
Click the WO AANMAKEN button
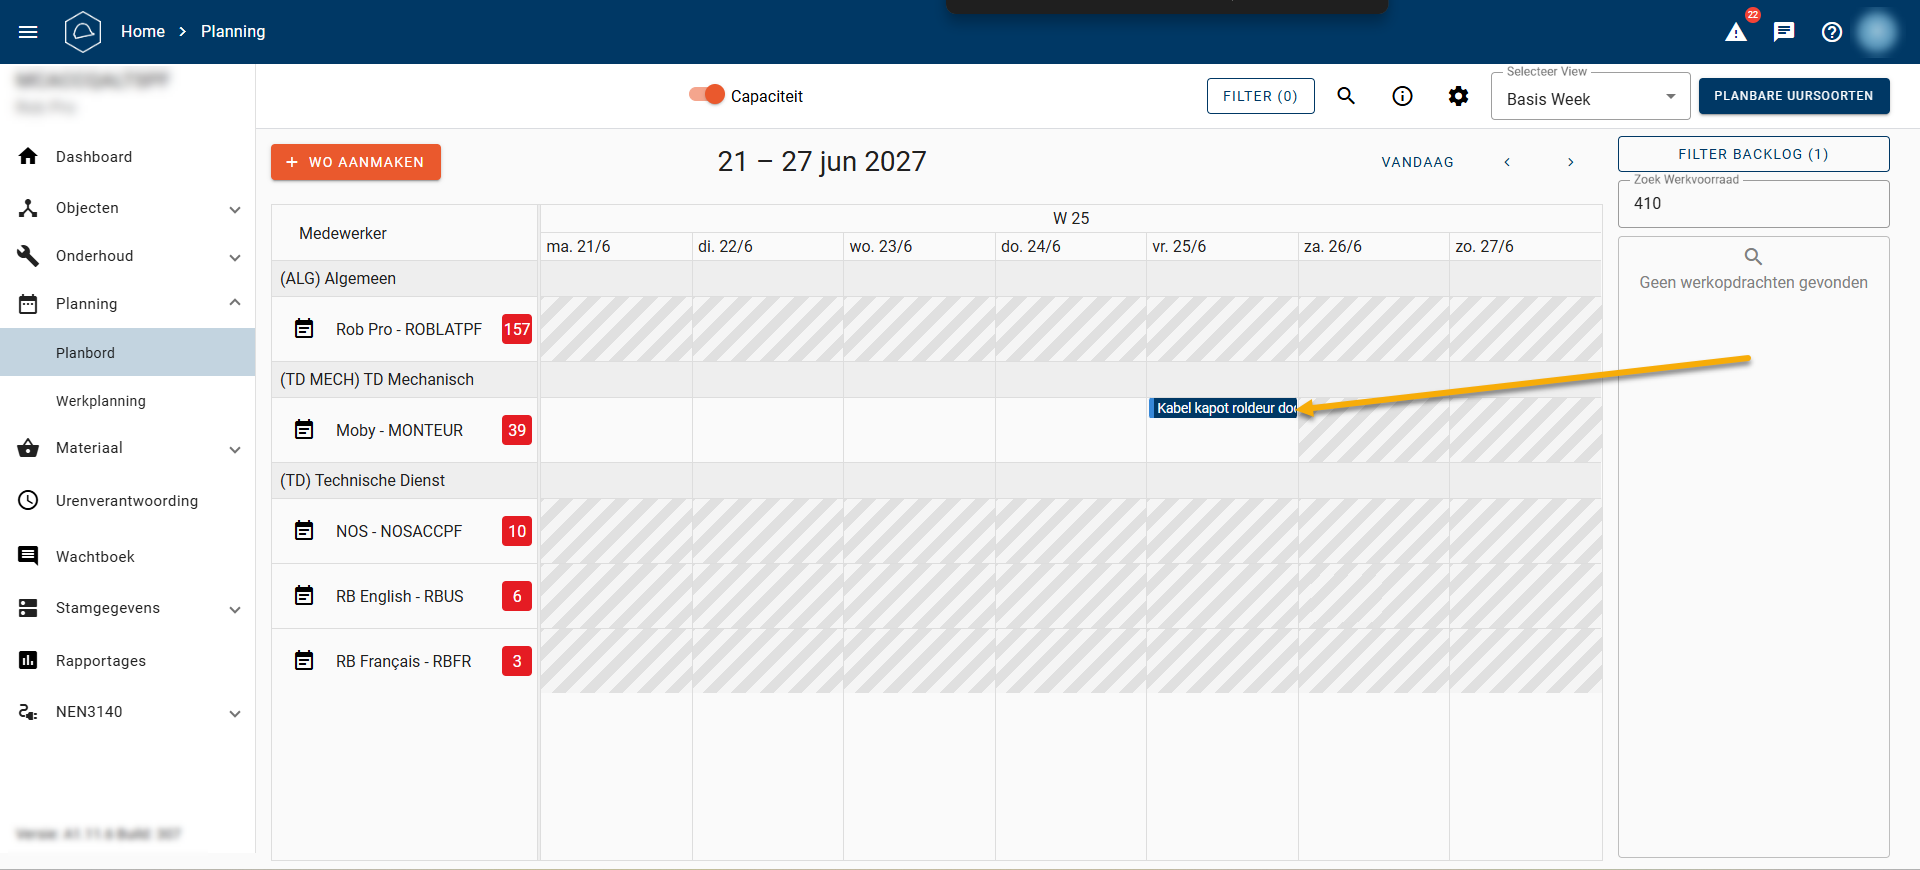(356, 162)
